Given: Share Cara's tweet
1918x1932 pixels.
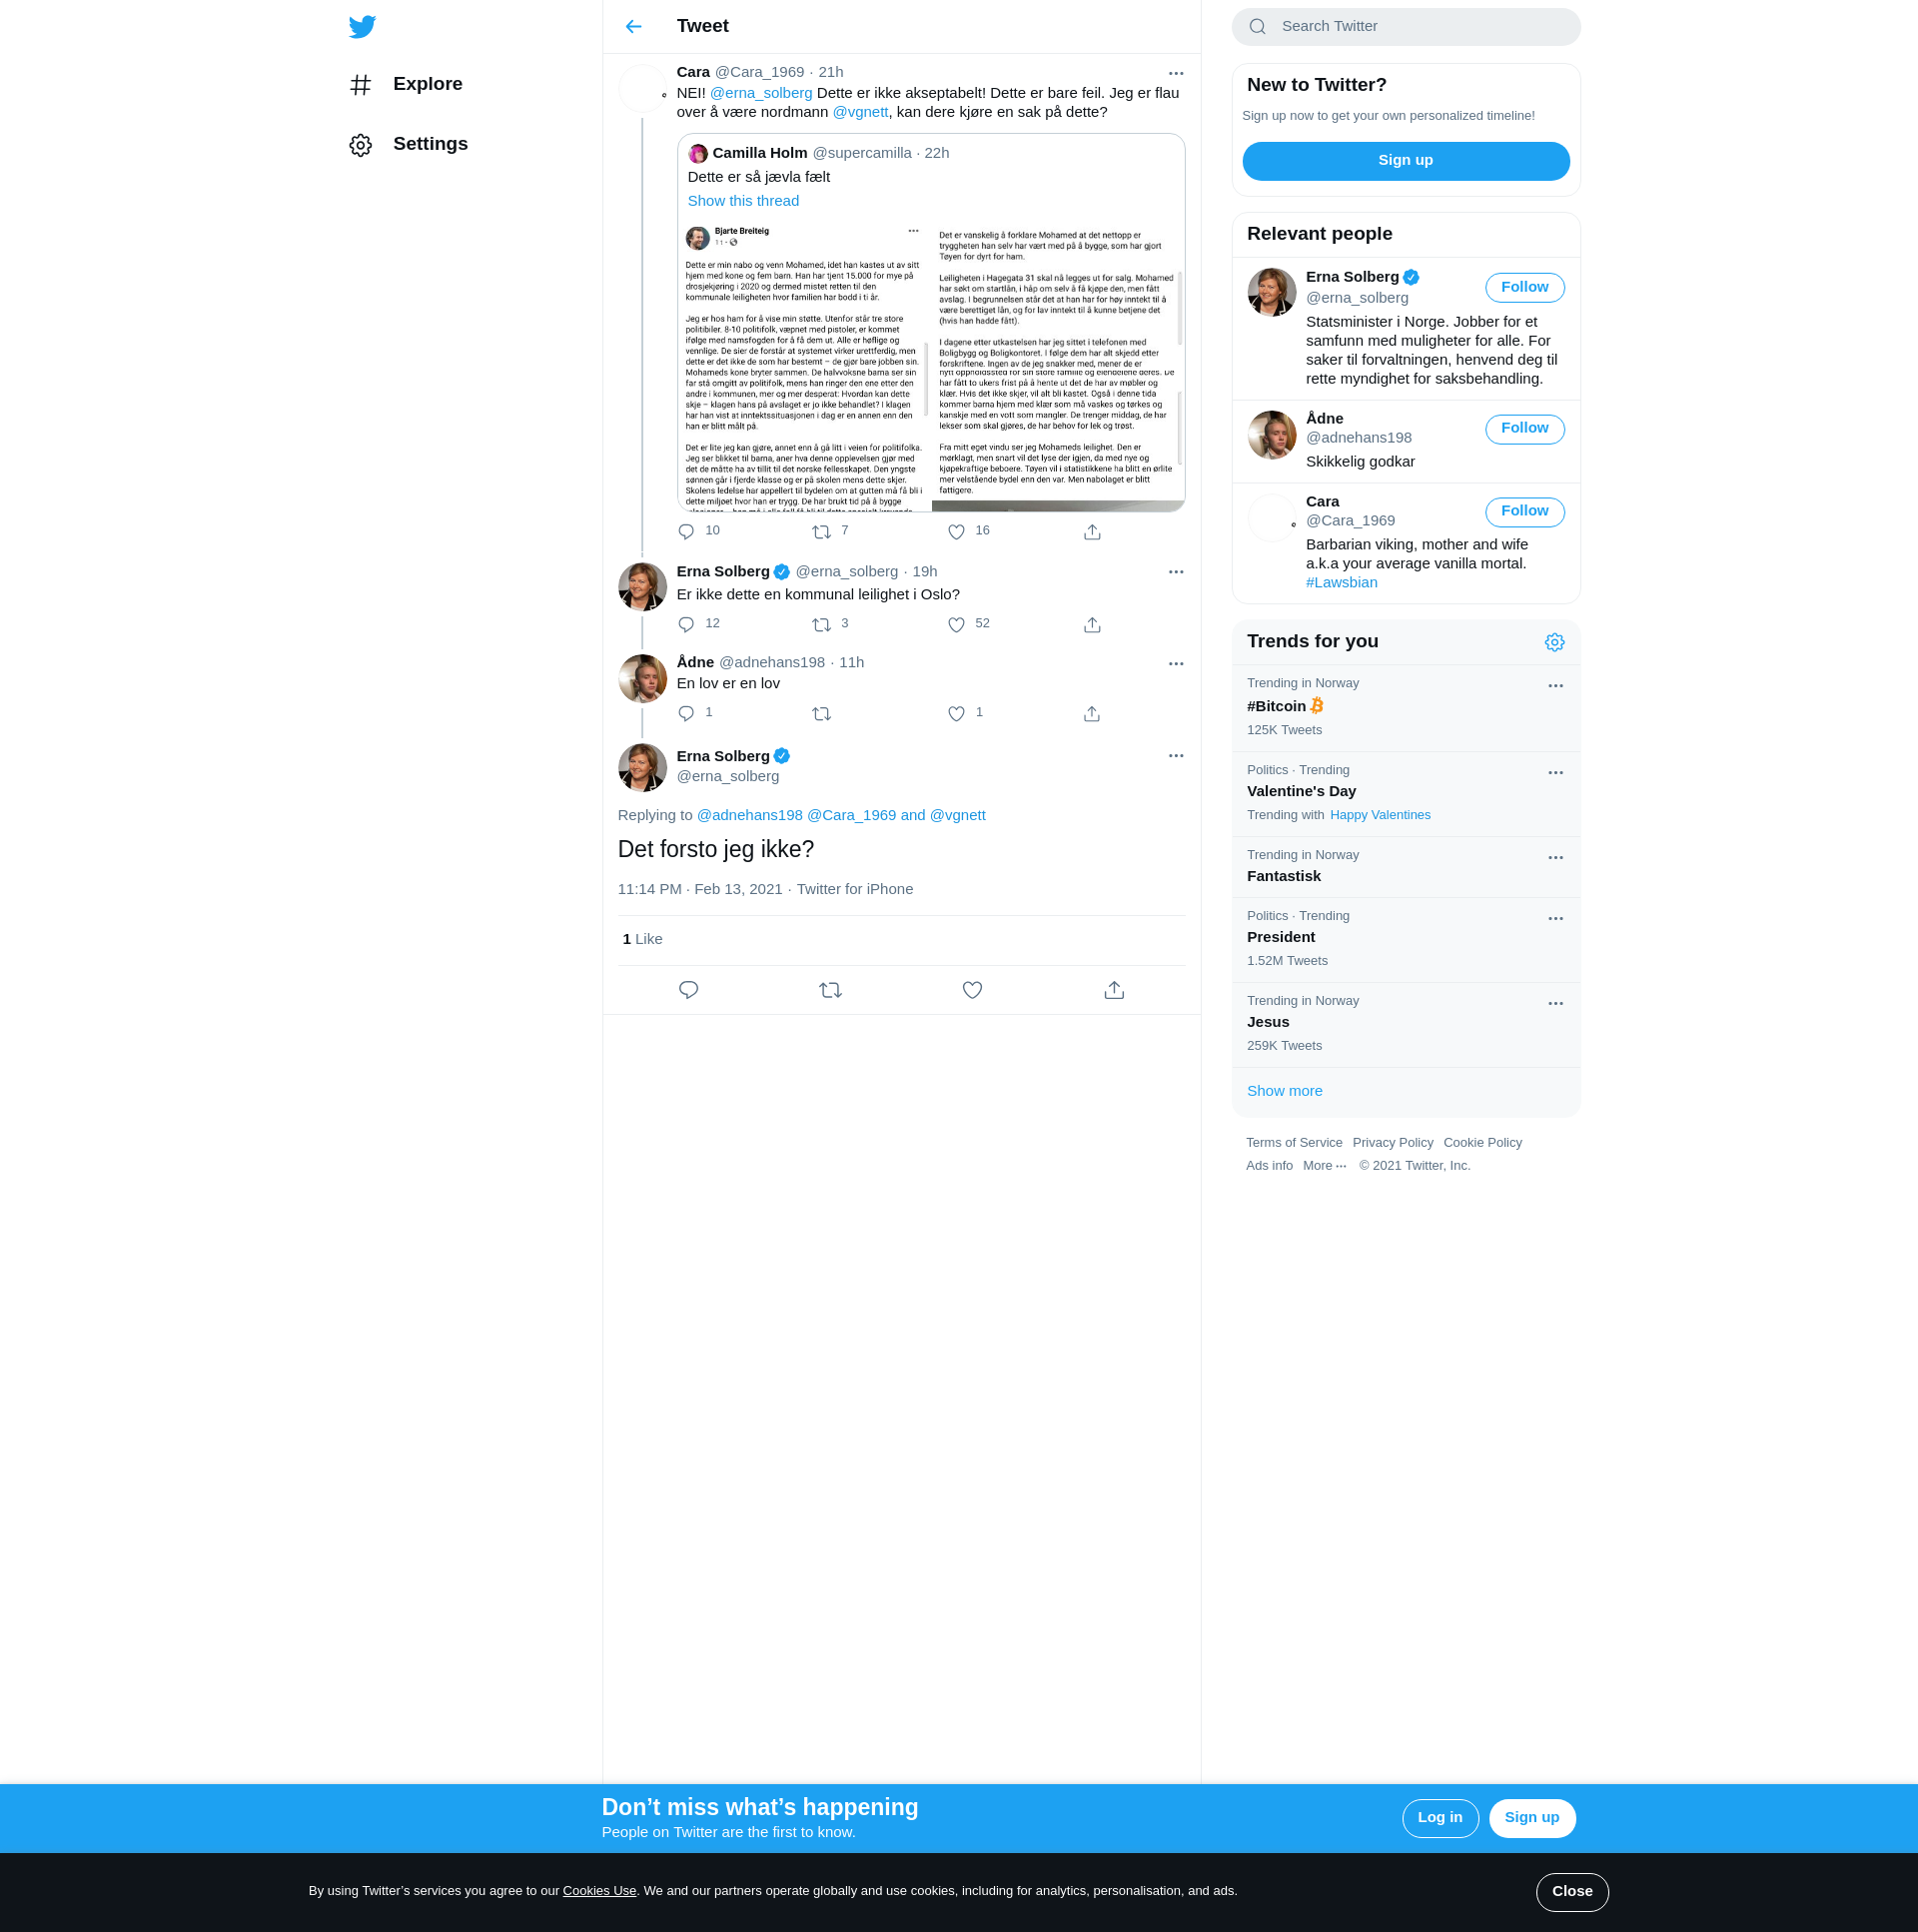Looking at the screenshot, I should coord(1092,531).
